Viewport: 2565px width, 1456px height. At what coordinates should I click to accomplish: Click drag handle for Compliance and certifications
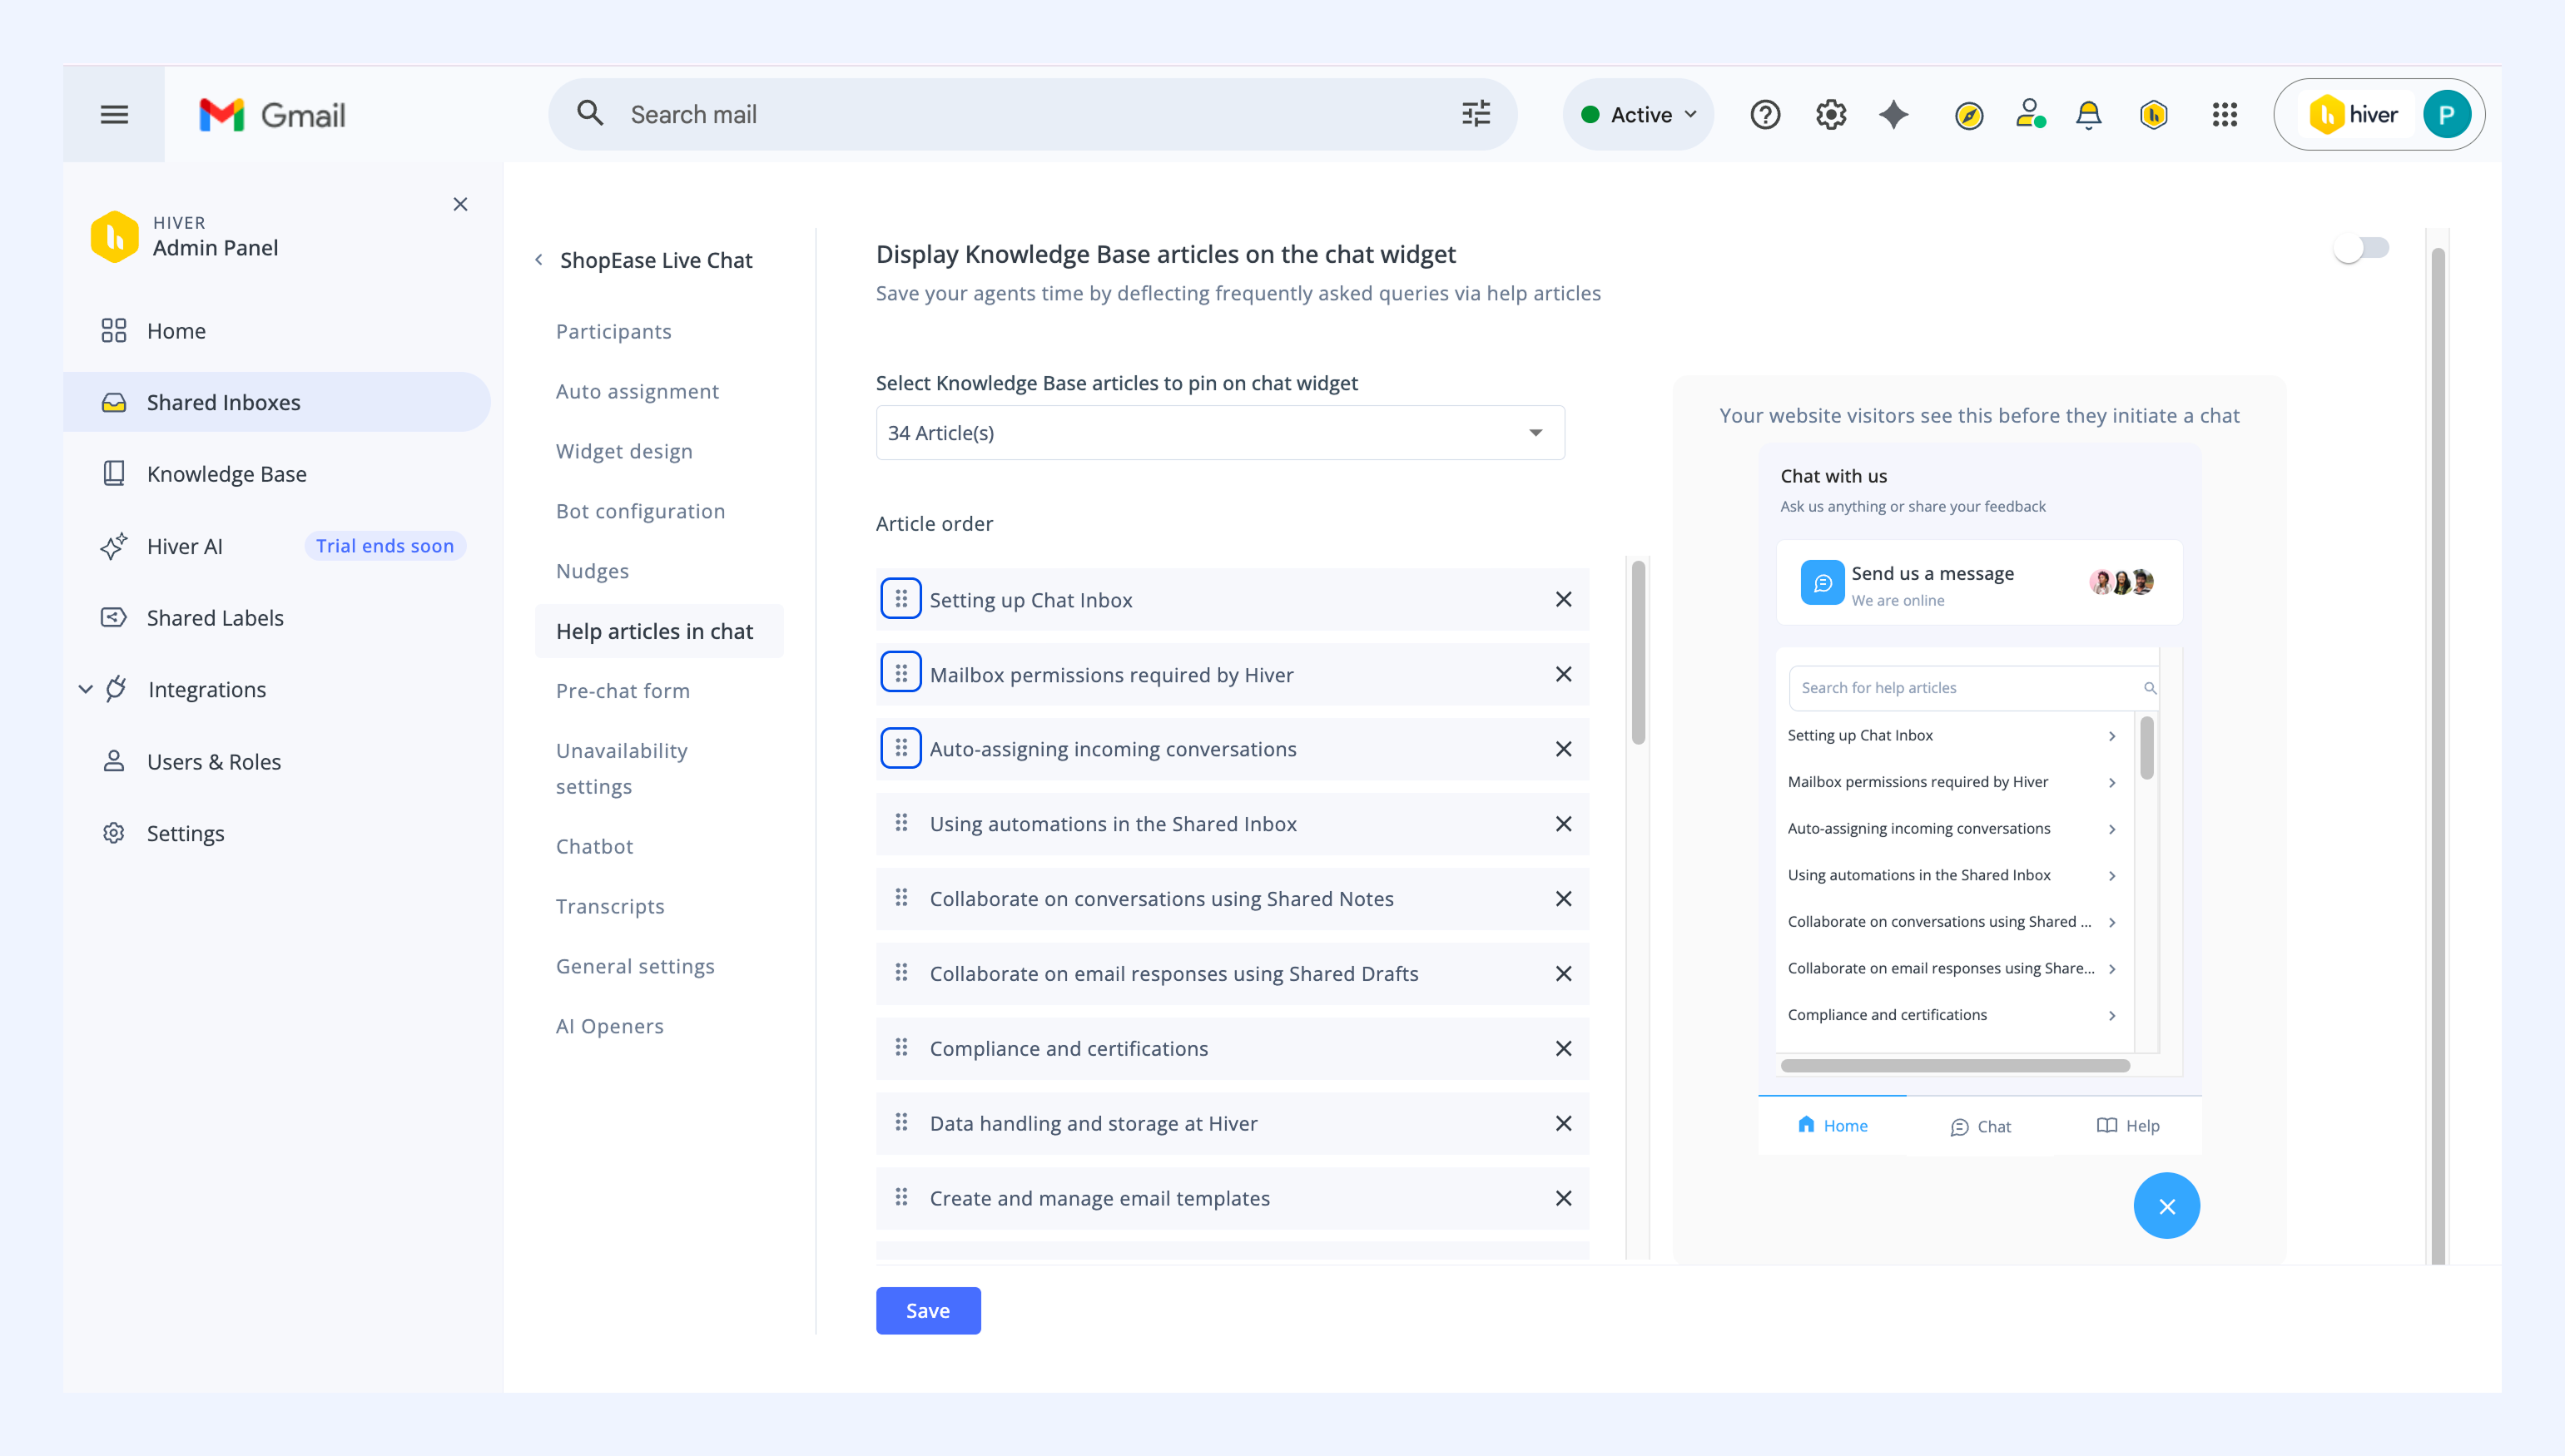[900, 1047]
